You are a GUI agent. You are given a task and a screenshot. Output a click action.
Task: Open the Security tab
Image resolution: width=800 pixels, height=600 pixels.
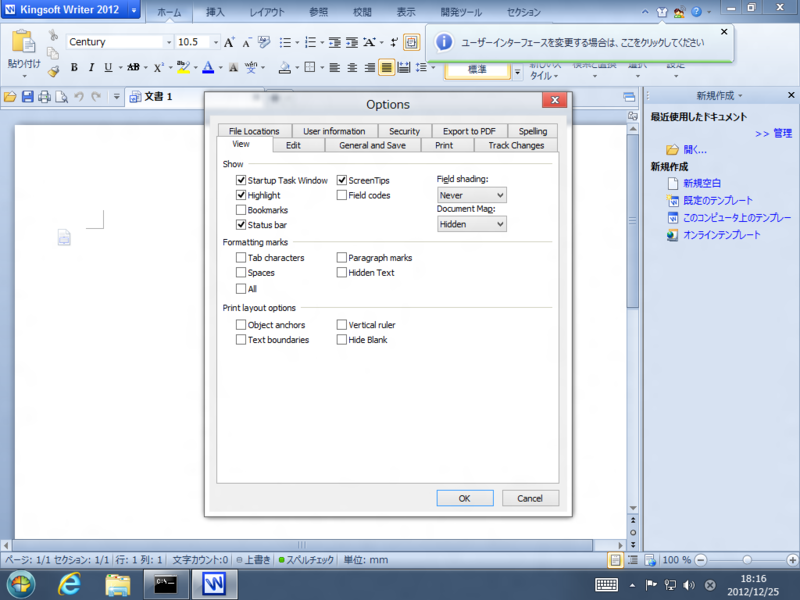(x=404, y=131)
